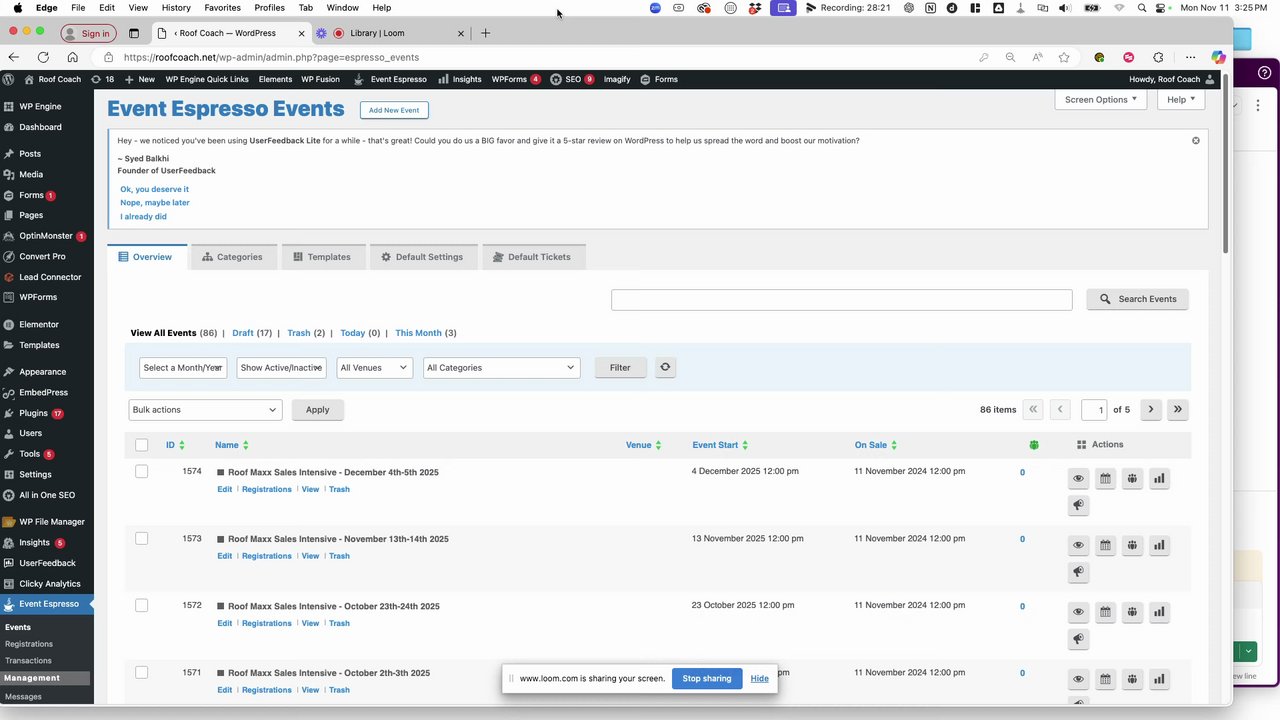1280x720 pixels.
Task: Open Edge extensions puzzle icon
Action: tap(1158, 57)
